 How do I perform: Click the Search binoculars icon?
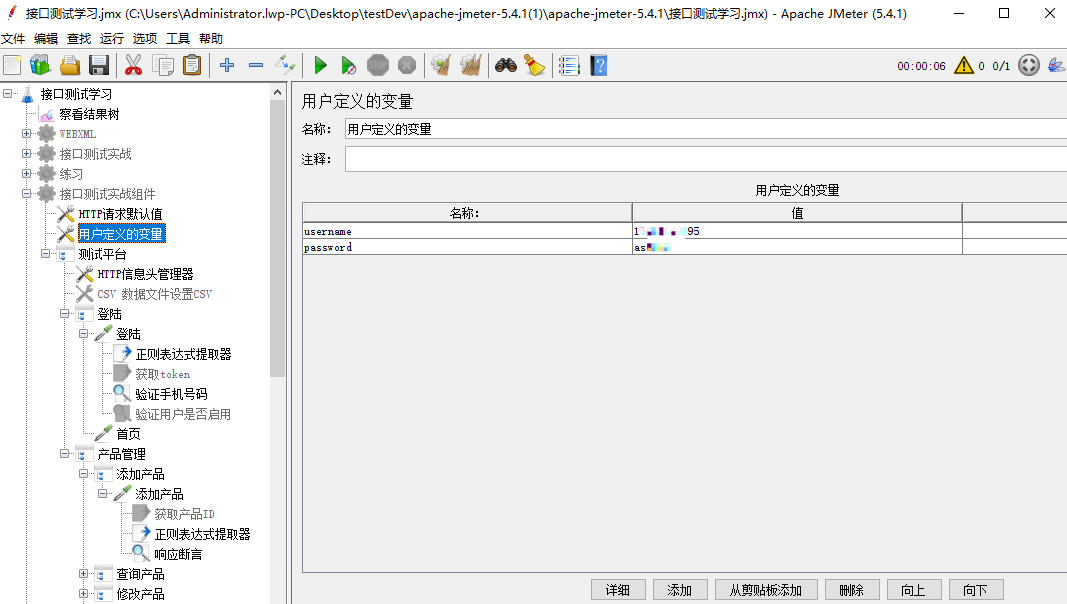(x=506, y=65)
